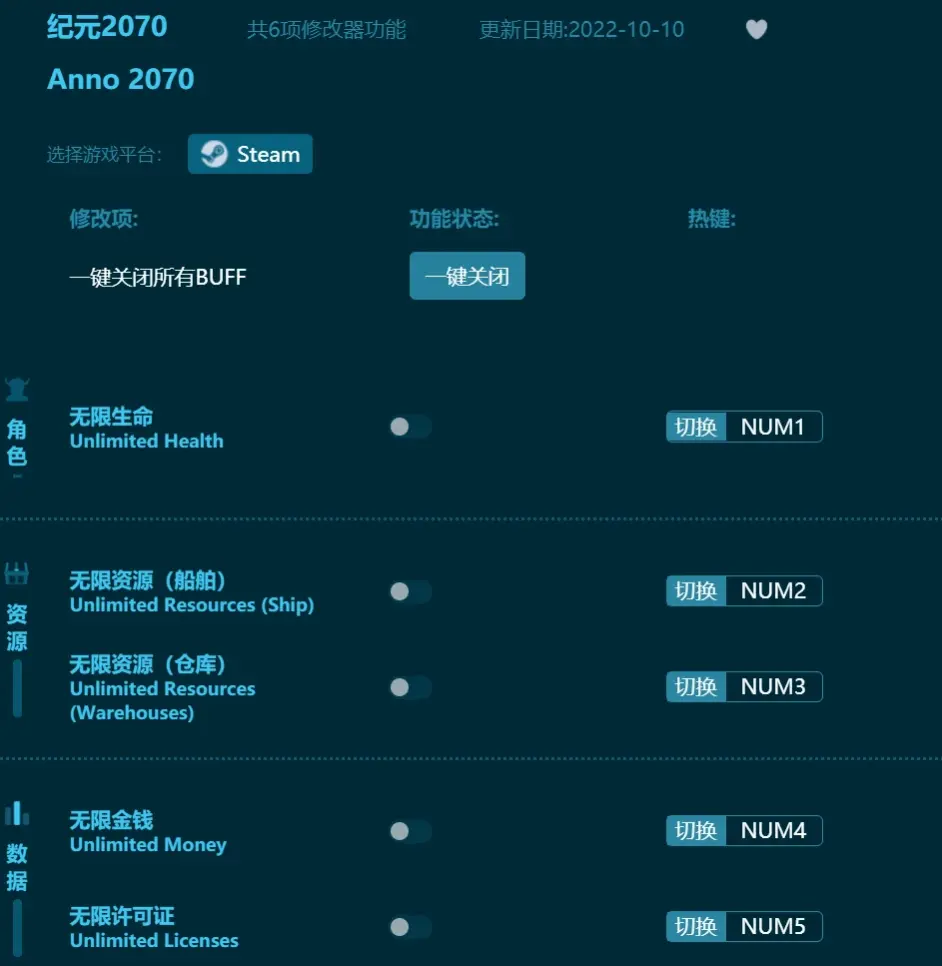Click the 无限金钱 Unlimited Money label
Screen dimensions: 942x966
click(x=147, y=832)
